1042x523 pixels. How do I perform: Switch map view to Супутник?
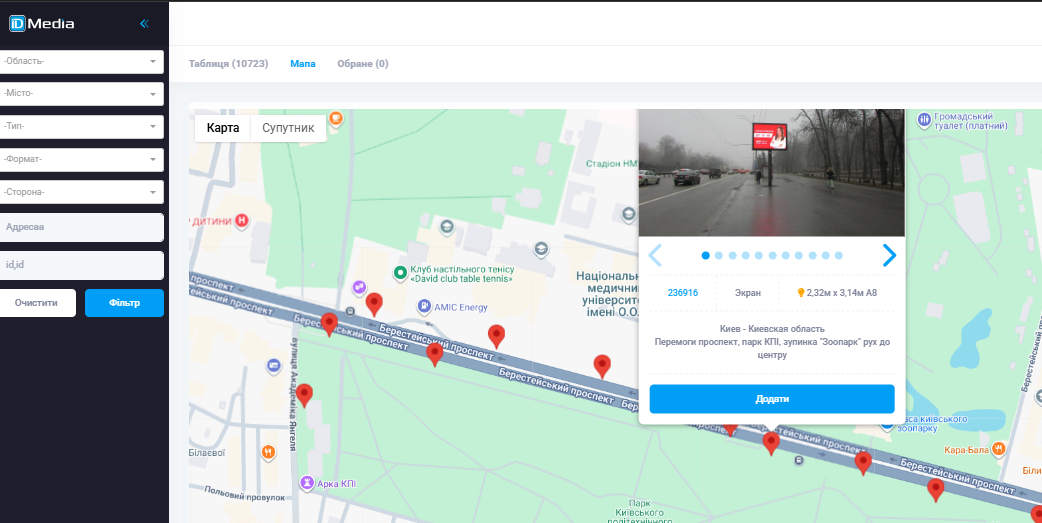pyautogui.click(x=288, y=128)
